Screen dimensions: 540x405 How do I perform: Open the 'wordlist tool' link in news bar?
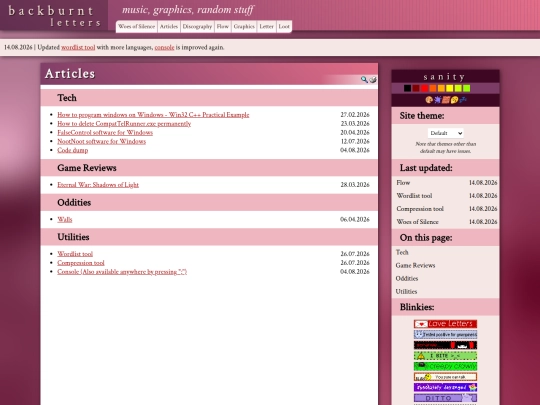coord(78,48)
